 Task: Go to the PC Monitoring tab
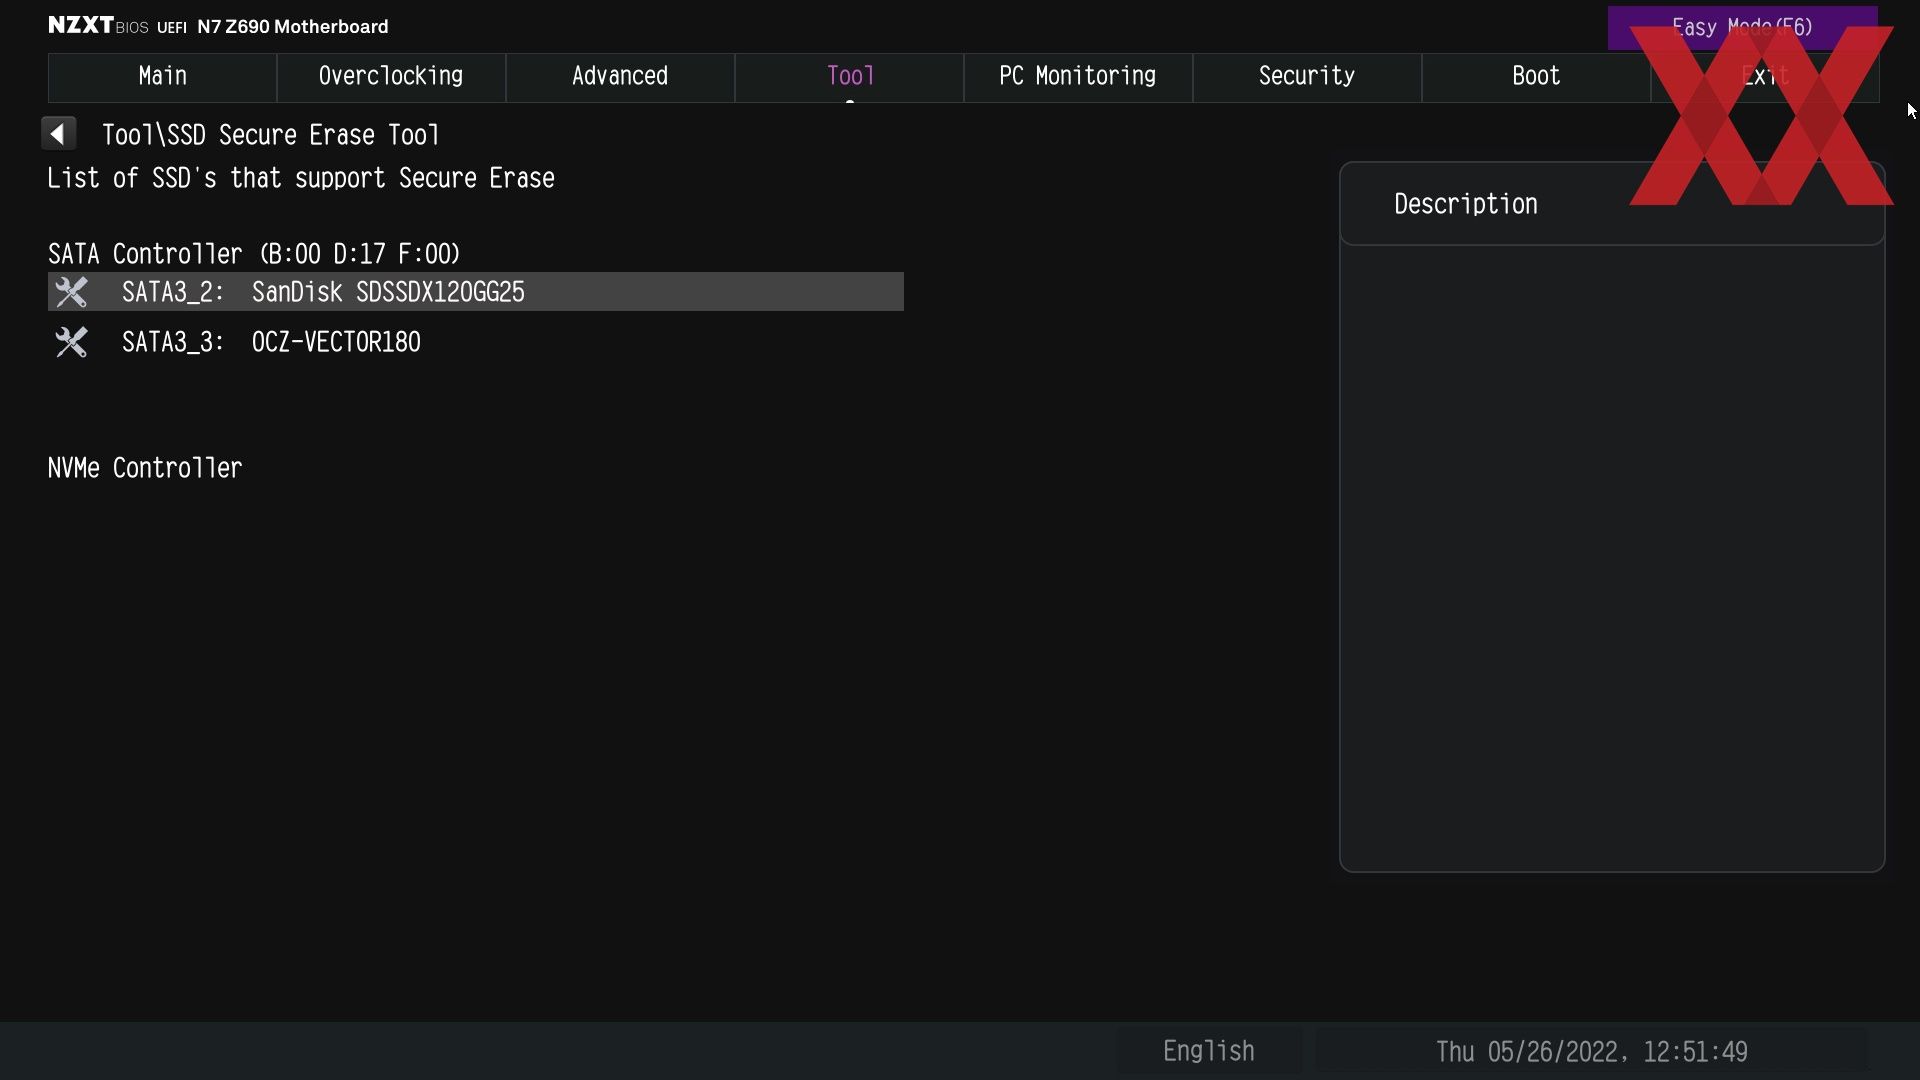pos(1078,77)
